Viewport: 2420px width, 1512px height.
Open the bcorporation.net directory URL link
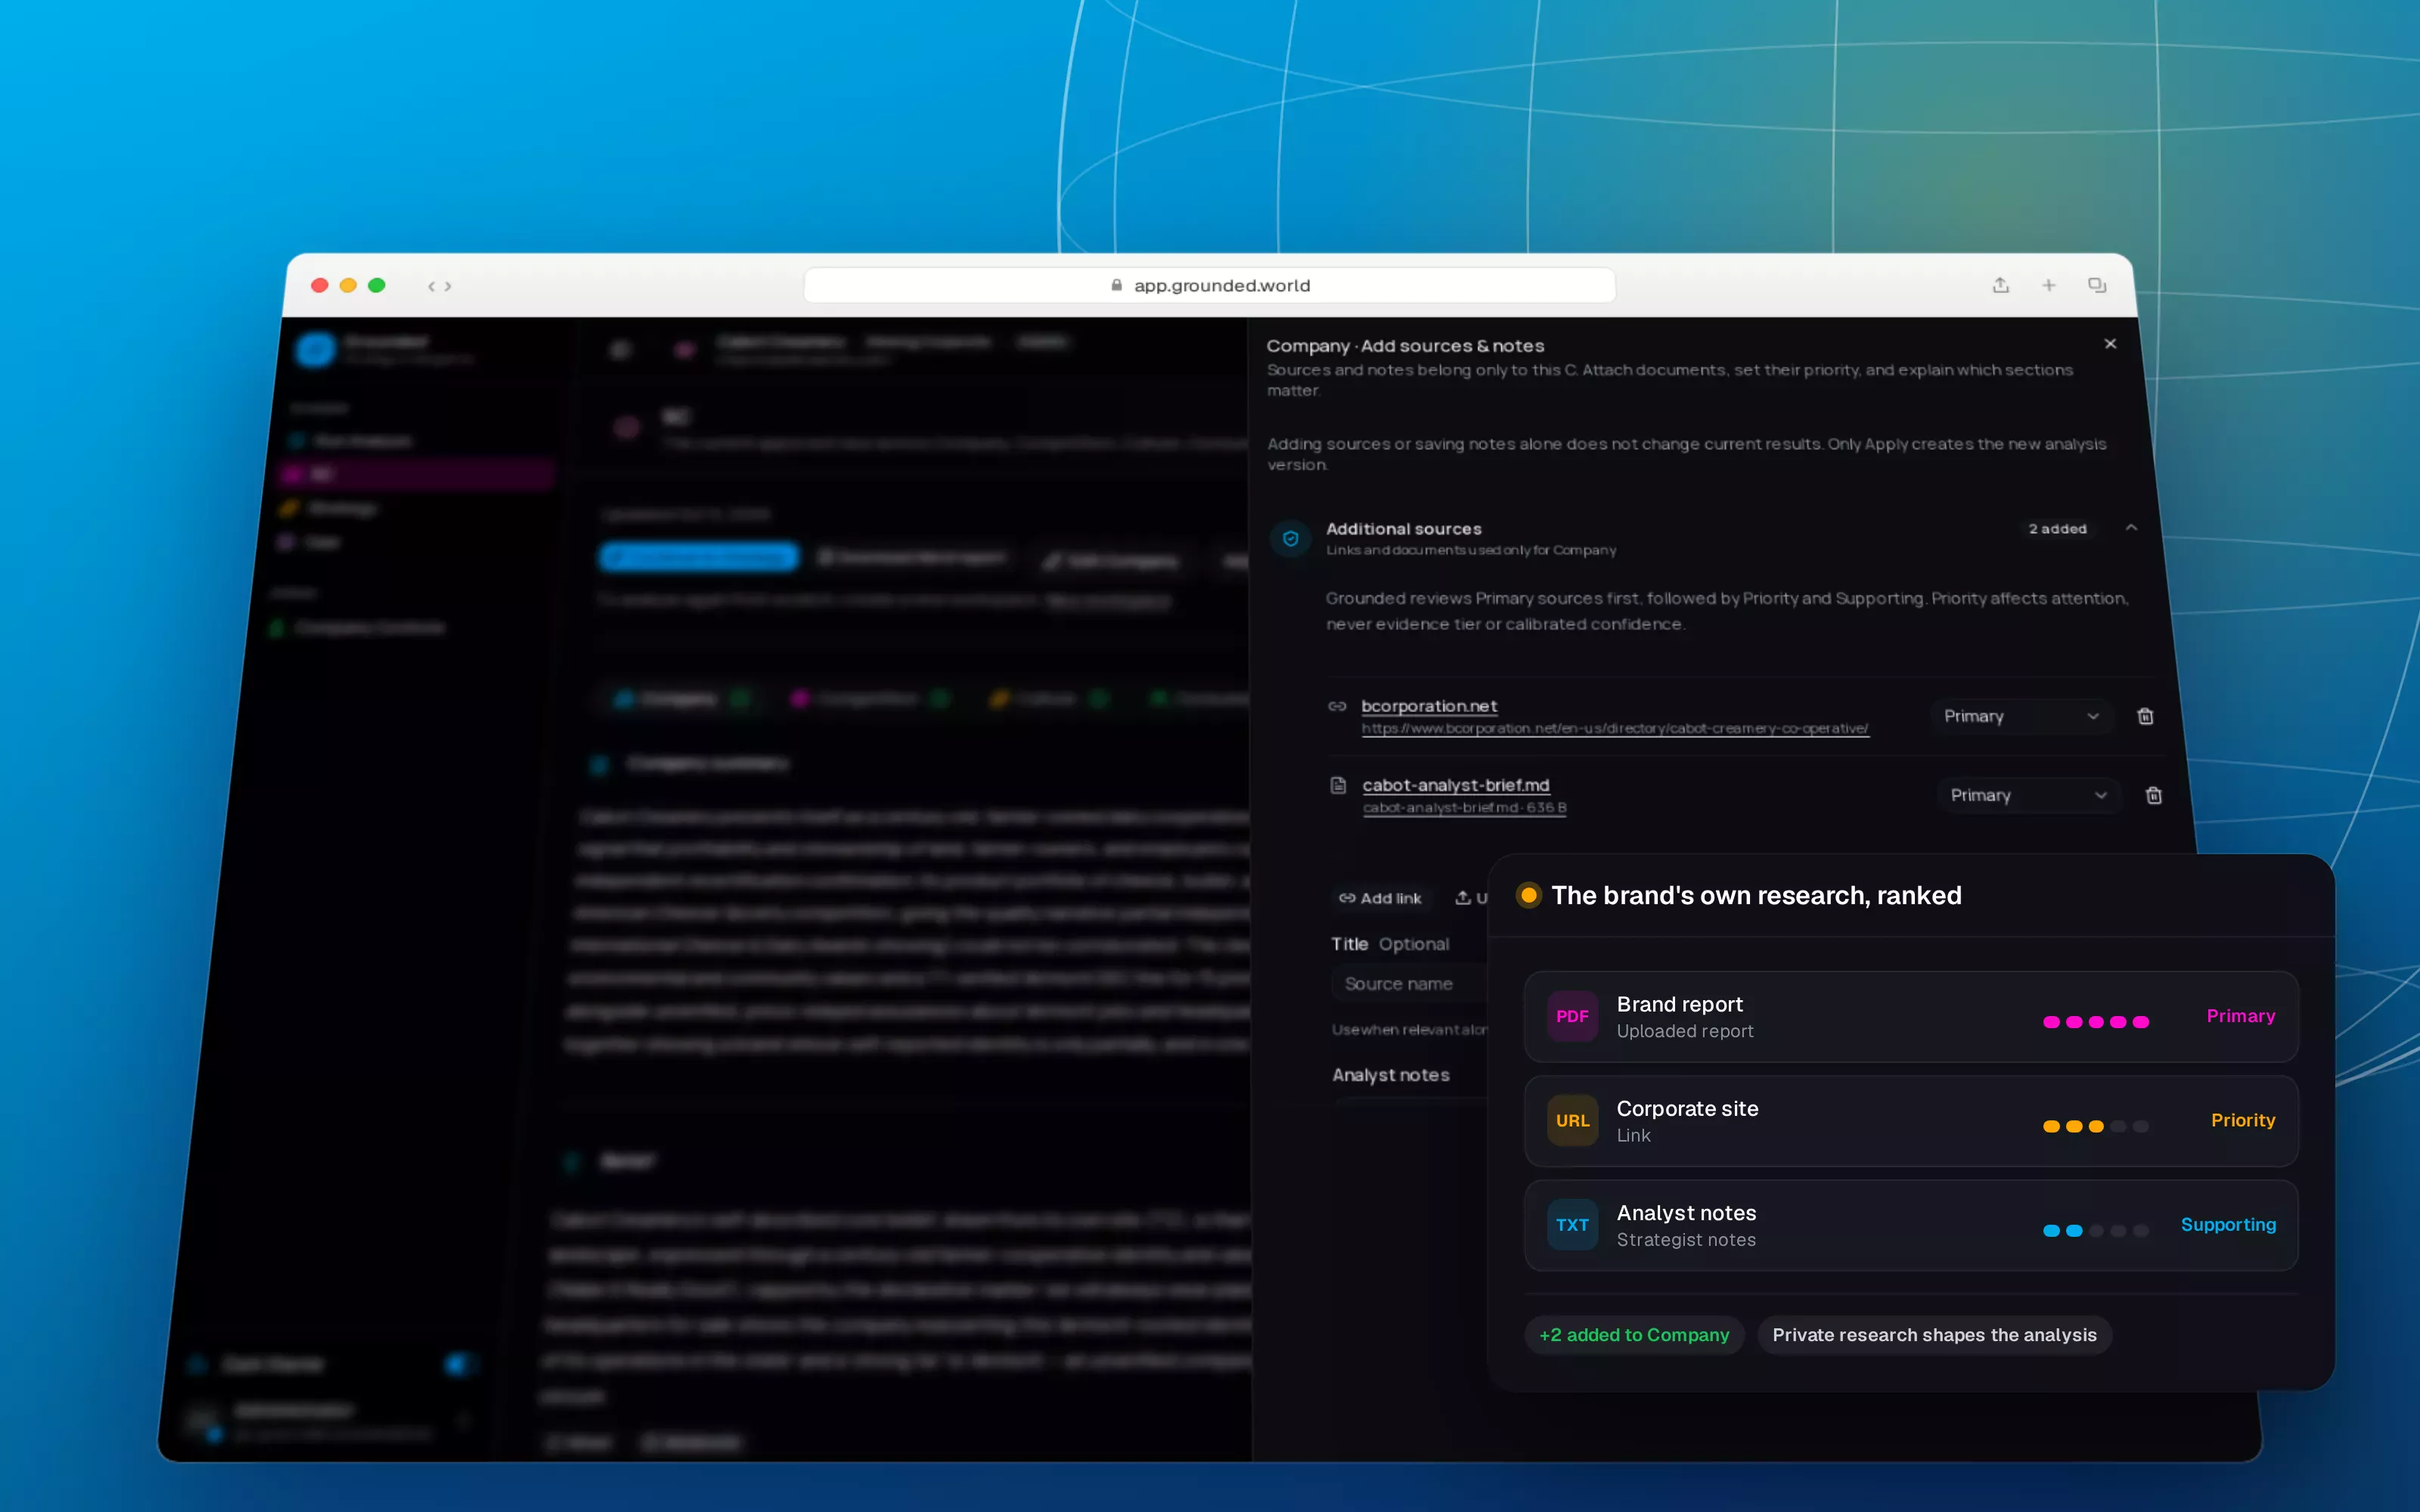pos(1614,728)
